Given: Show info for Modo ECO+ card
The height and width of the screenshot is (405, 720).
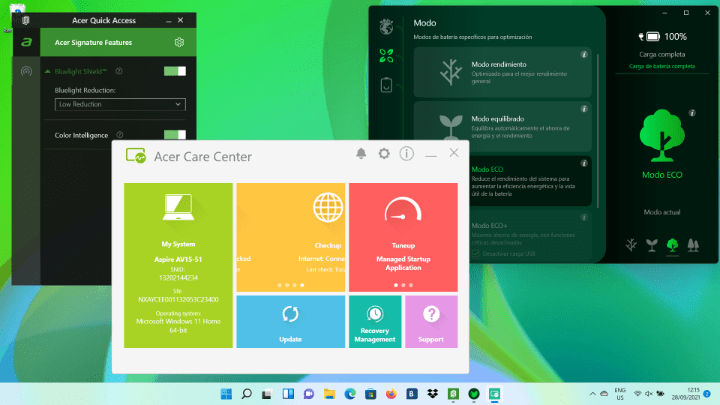Looking at the screenshot, I should coord(584,217).
